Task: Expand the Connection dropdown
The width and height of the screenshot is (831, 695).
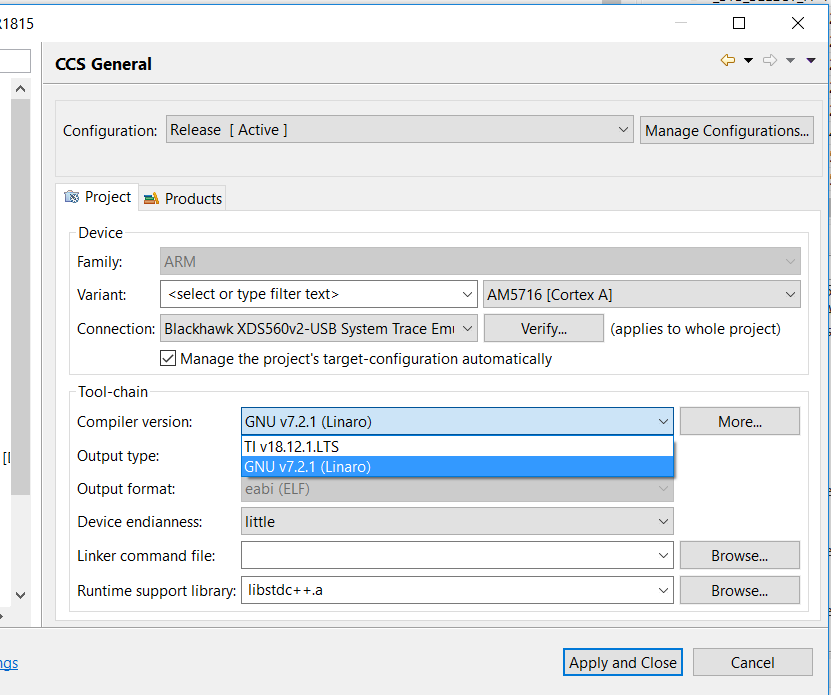Action: click(467, 328)
